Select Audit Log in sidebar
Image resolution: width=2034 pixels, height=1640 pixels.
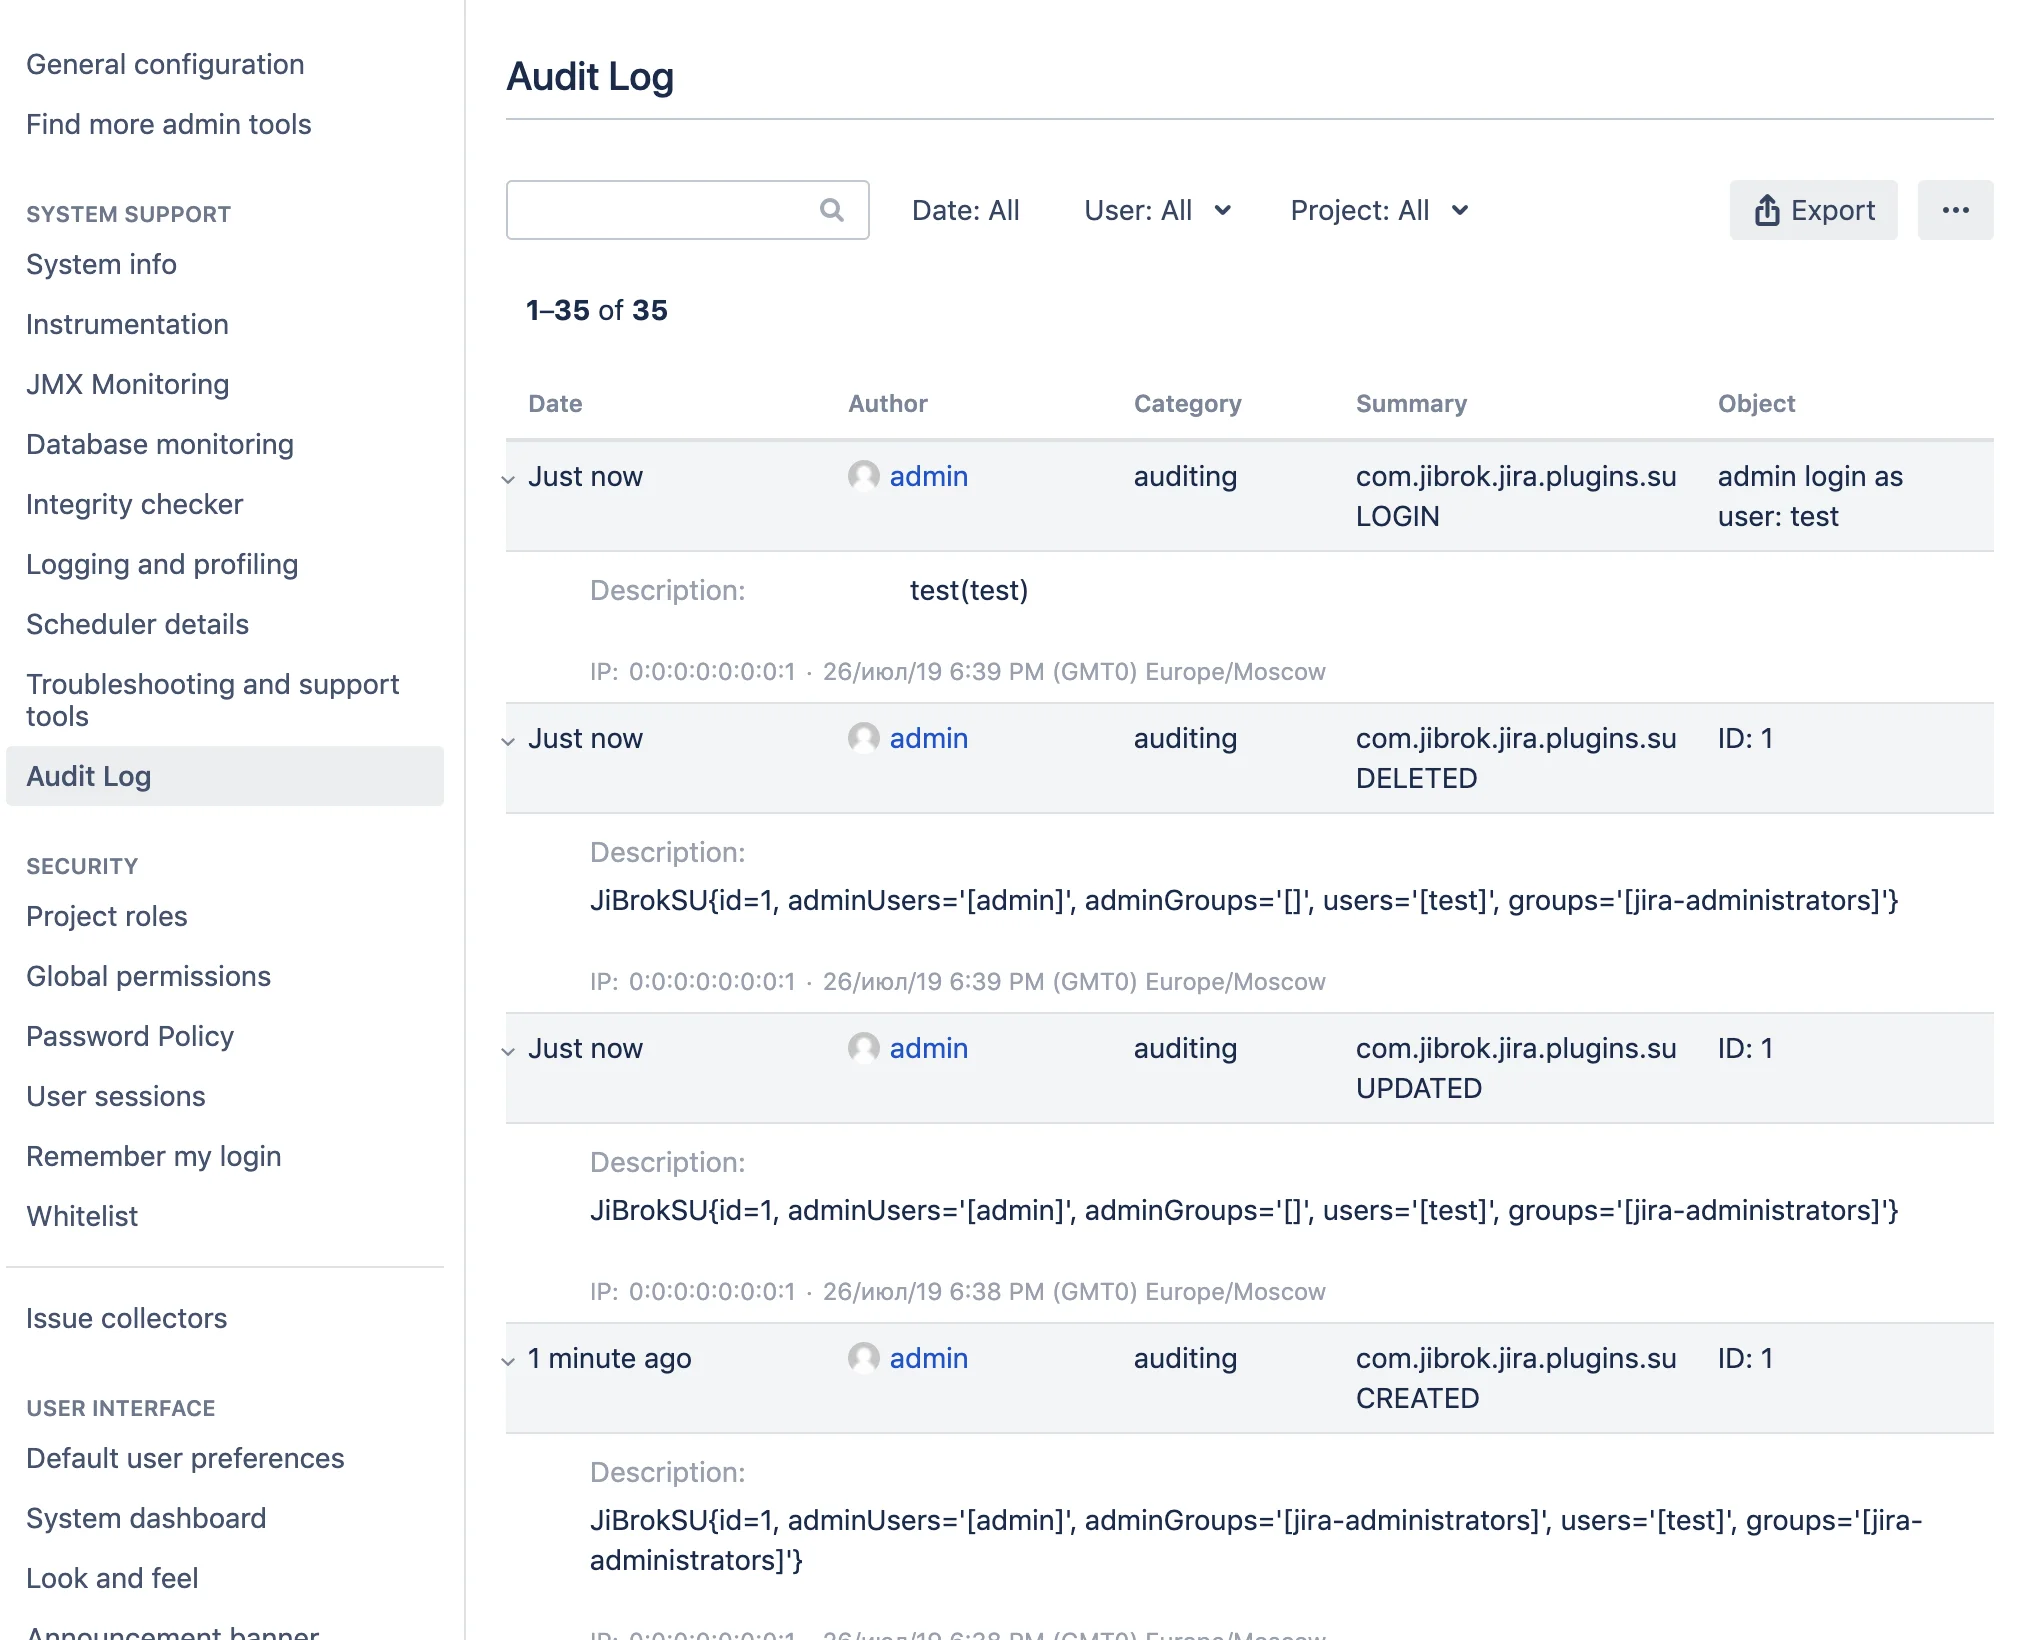pyautogui.click(x=224, y=776)
